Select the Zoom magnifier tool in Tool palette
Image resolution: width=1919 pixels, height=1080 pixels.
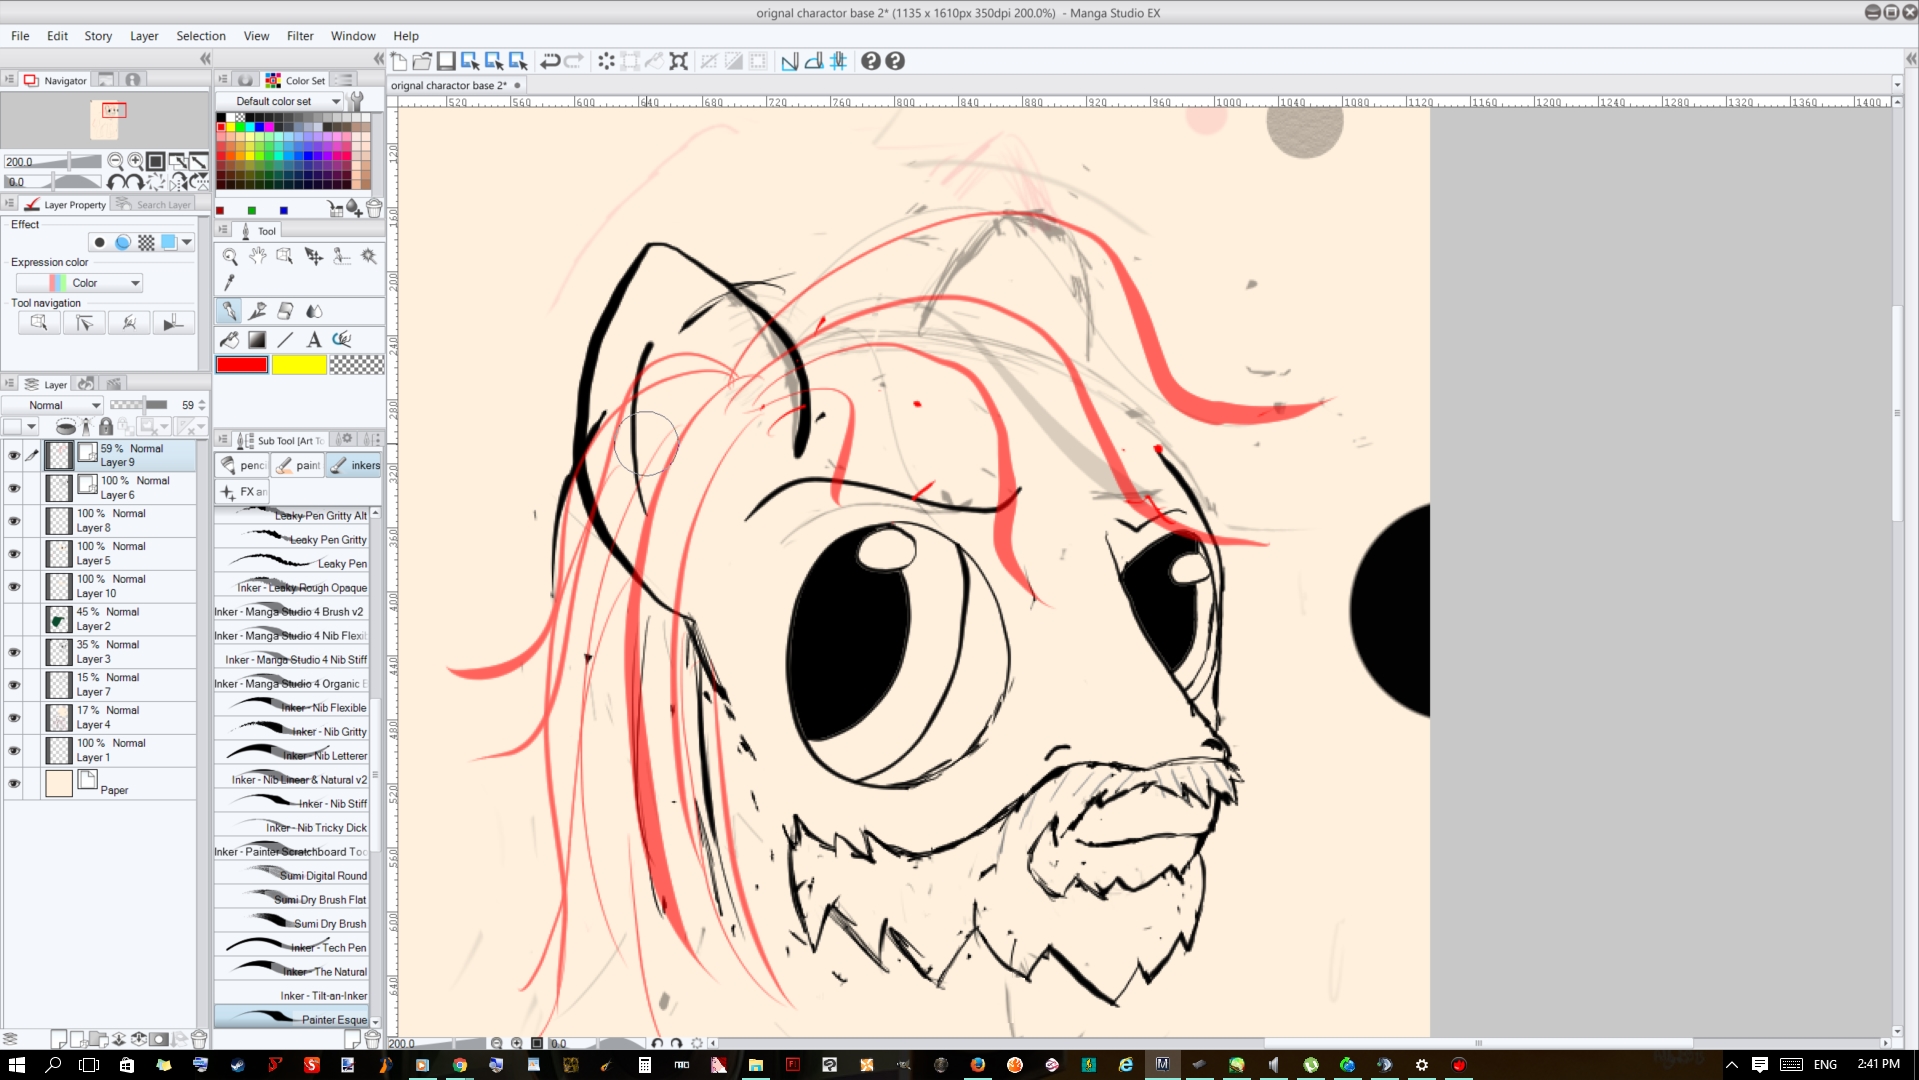pyautogui.click(x=230, y=256)
